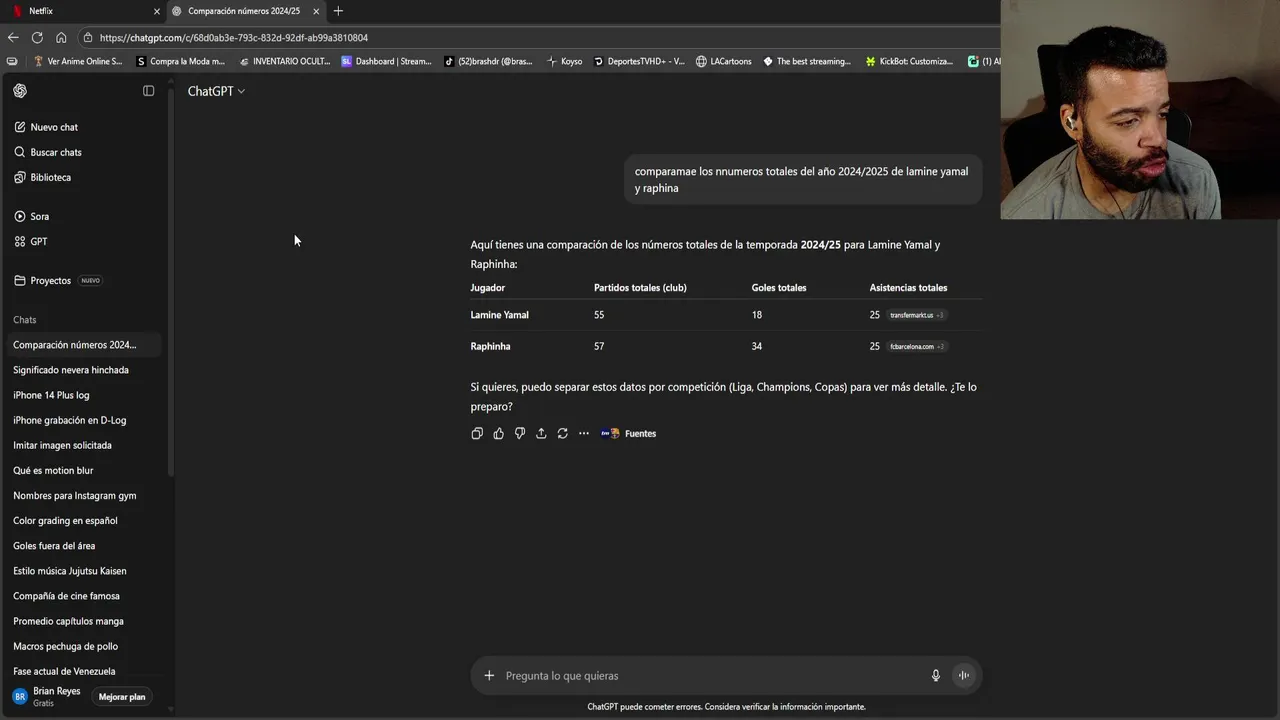Click the Sora play icon
The image size is (1280, 720).
point(20,216)
